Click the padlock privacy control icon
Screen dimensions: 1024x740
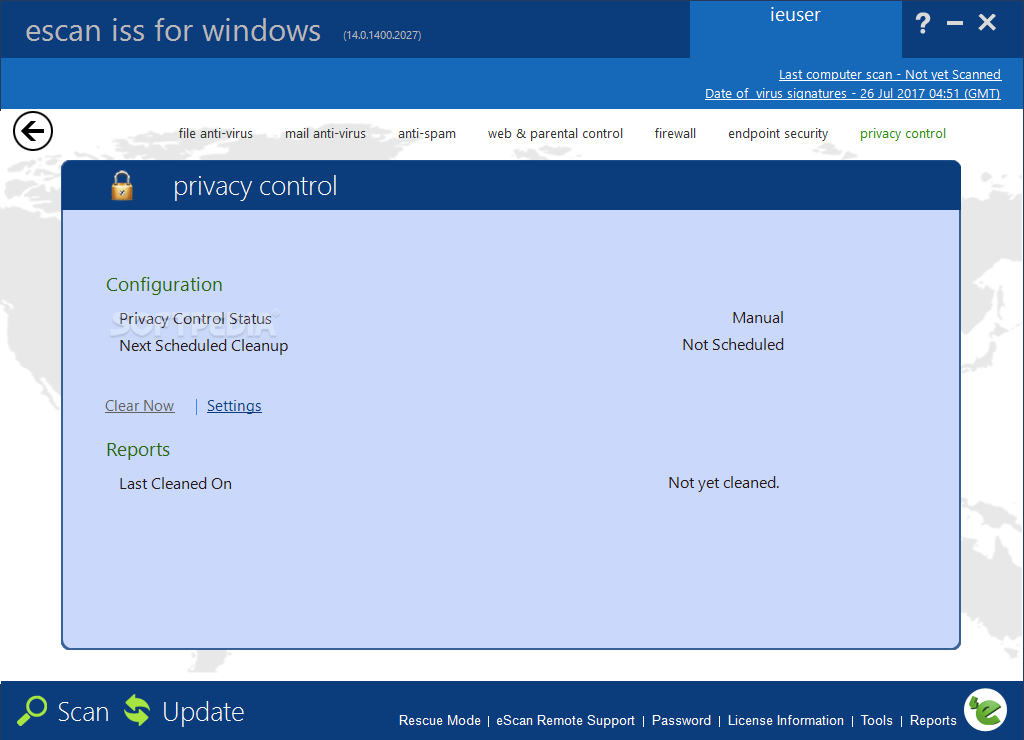coord(121,185)
